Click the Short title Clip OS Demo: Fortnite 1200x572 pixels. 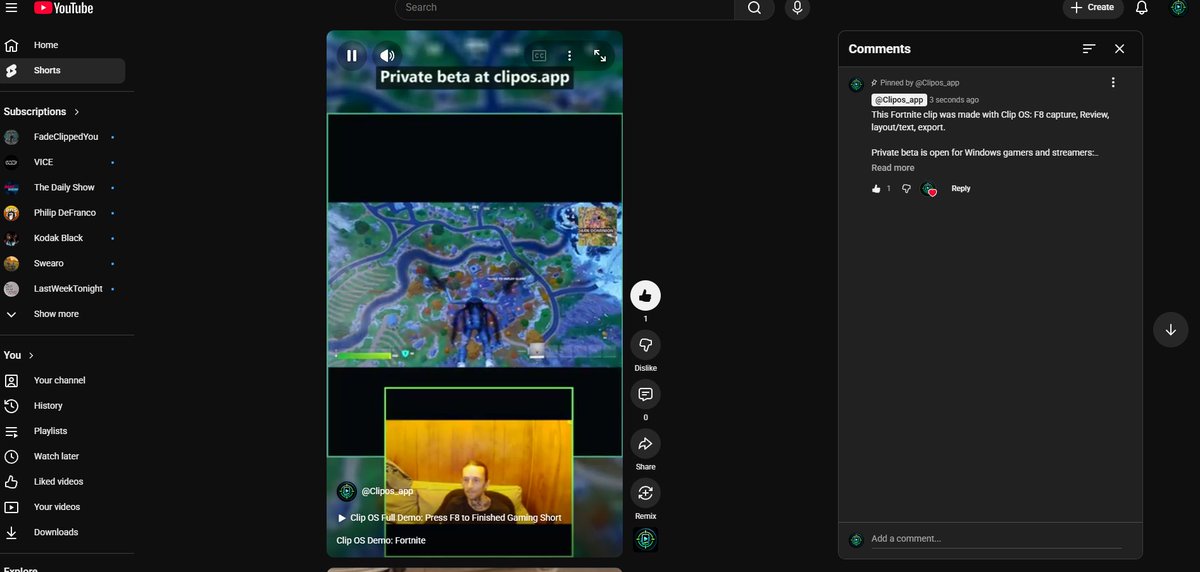[x=381, y=540]
